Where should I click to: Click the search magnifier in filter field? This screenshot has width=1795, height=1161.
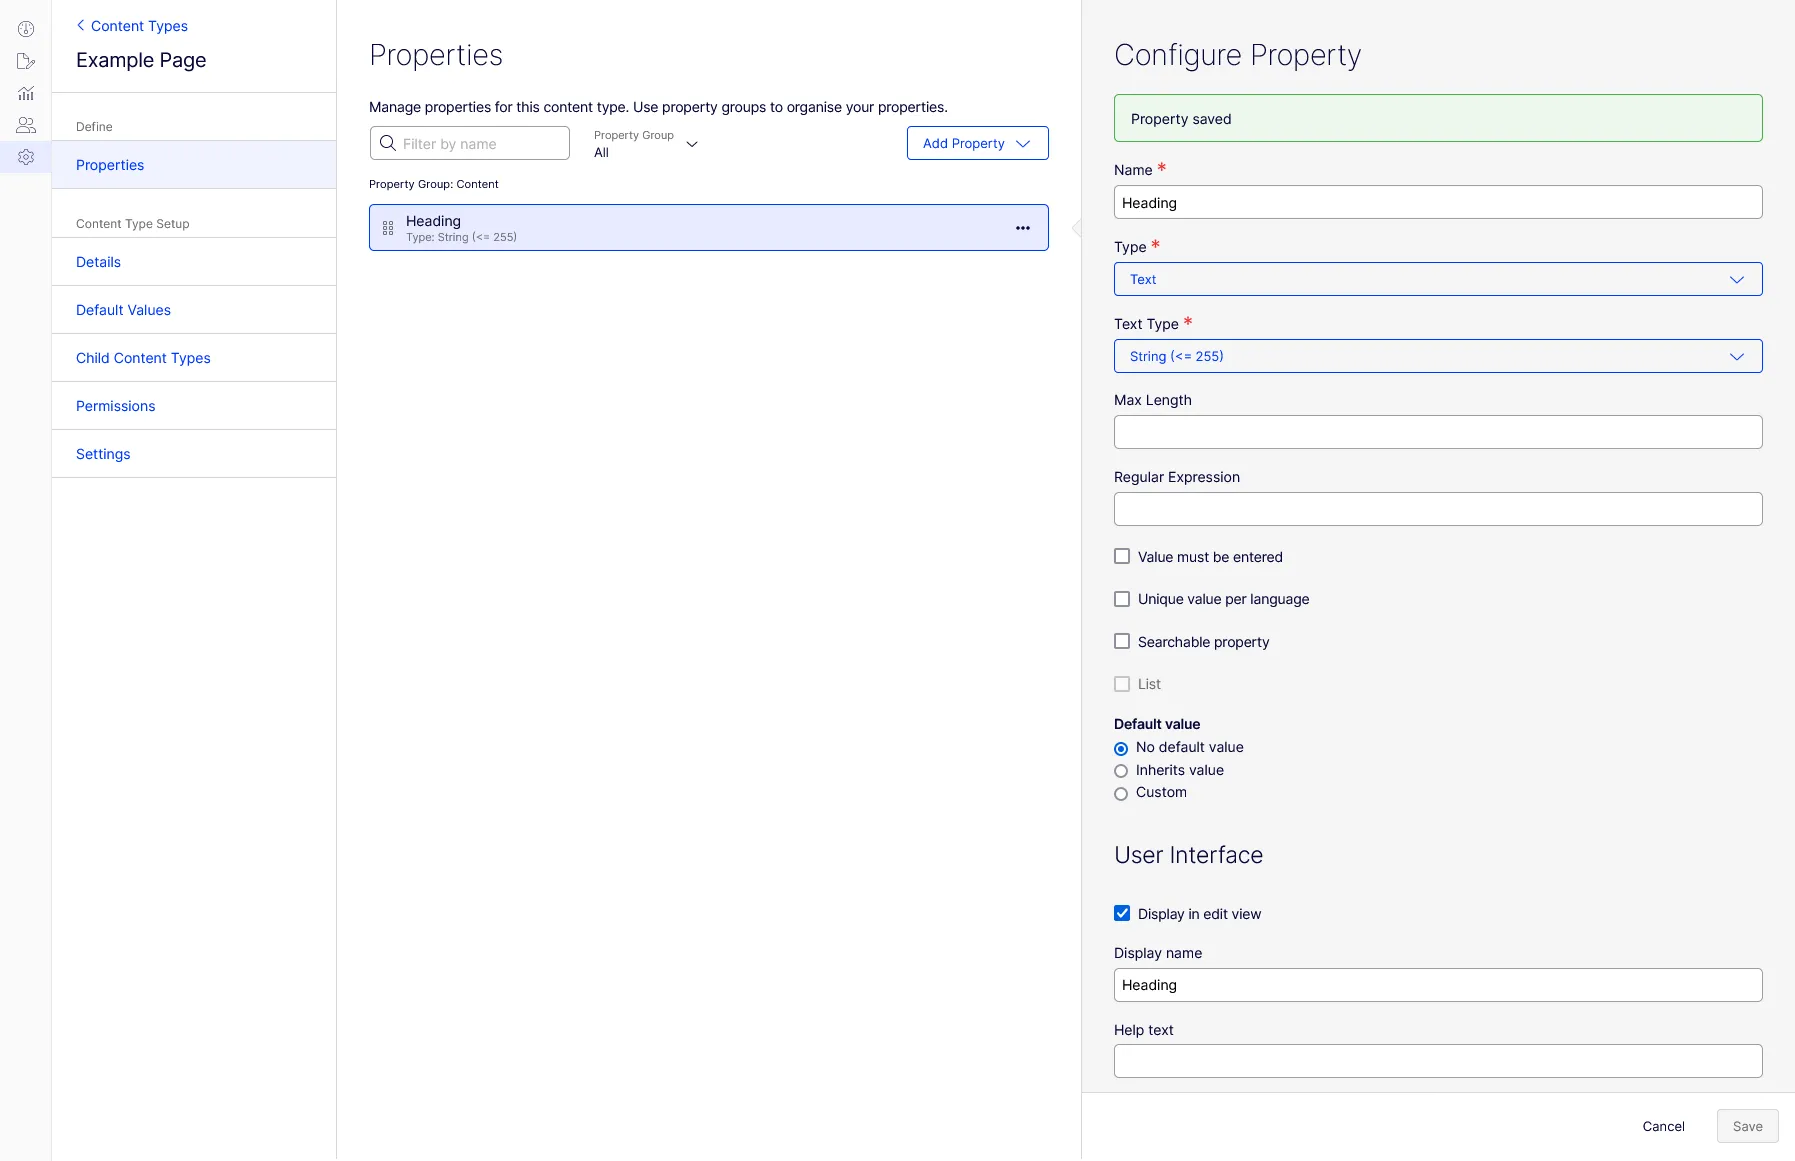(388, 143)
